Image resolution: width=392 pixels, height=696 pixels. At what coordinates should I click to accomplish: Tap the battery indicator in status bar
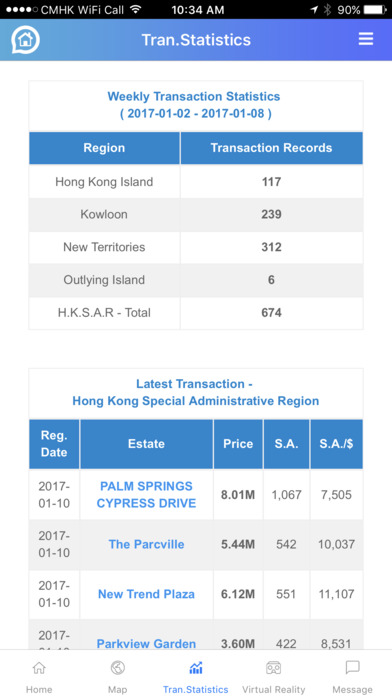pos(375,9)
